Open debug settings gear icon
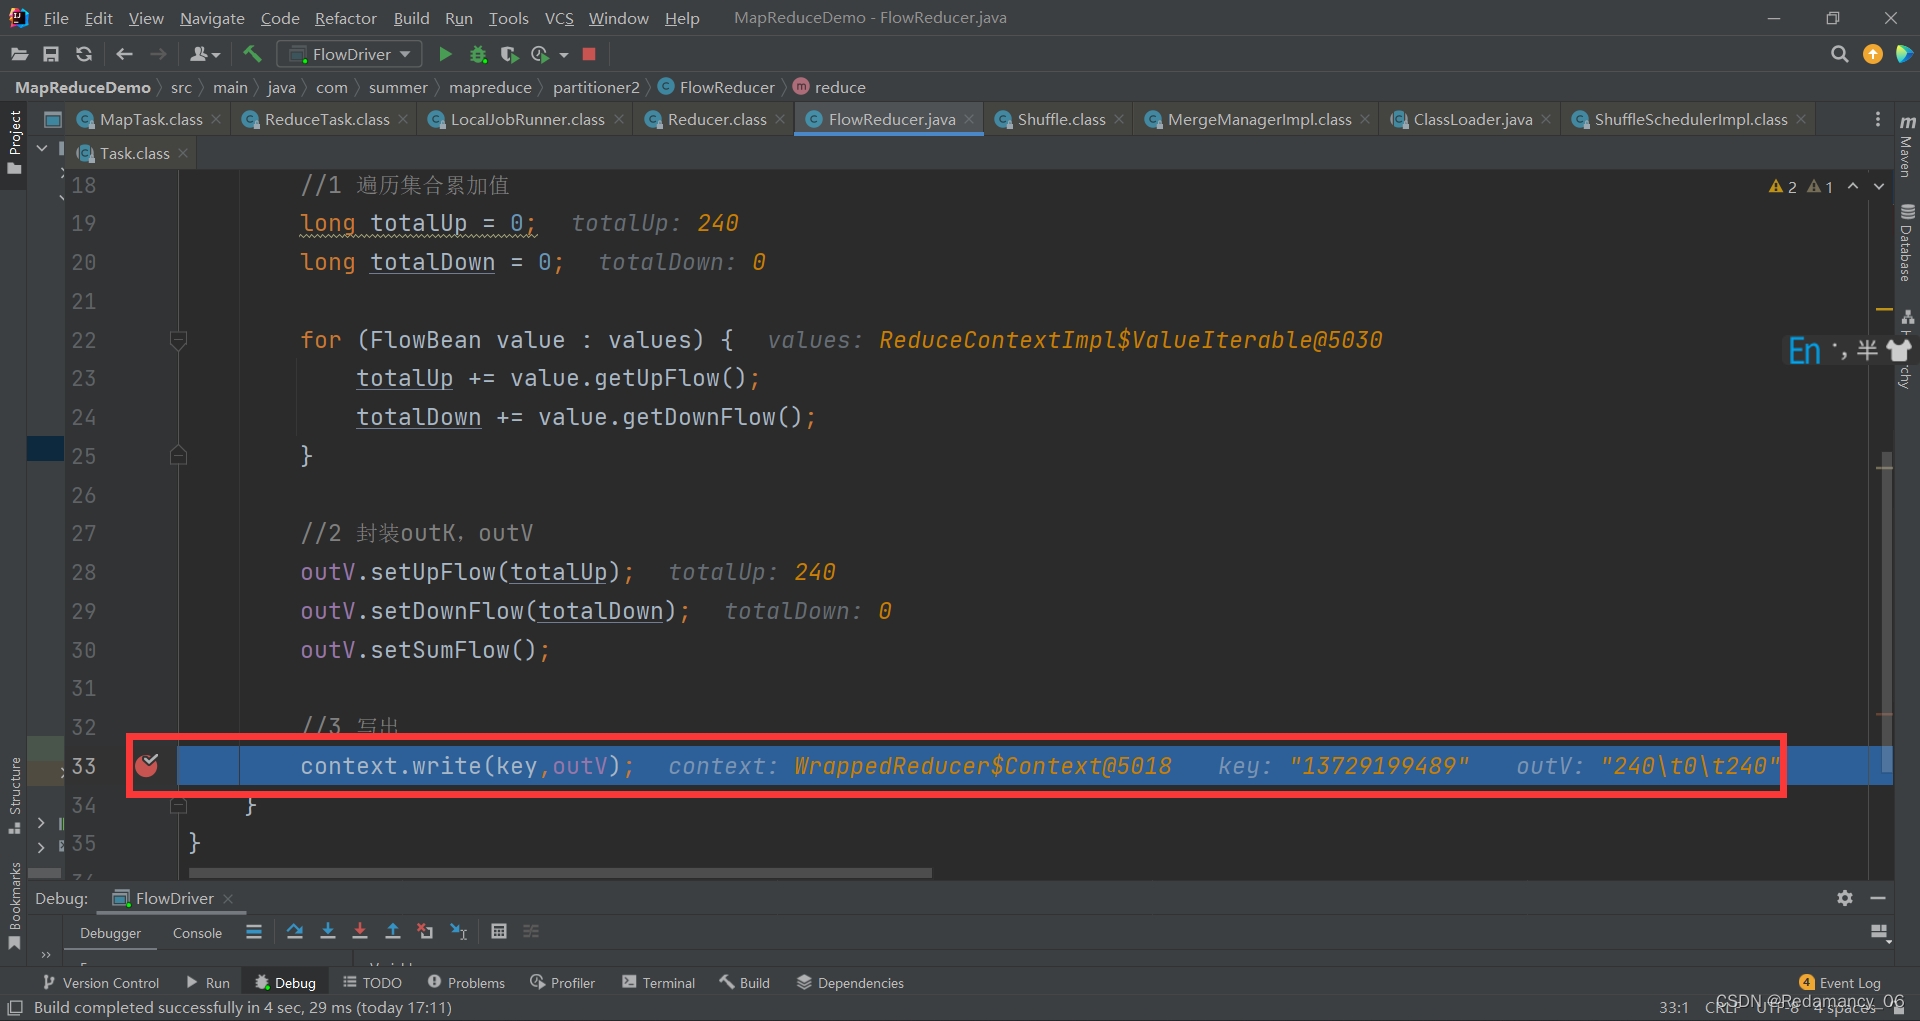The width and height of the screenshot is (1920, 1021). click(1845, 898)
